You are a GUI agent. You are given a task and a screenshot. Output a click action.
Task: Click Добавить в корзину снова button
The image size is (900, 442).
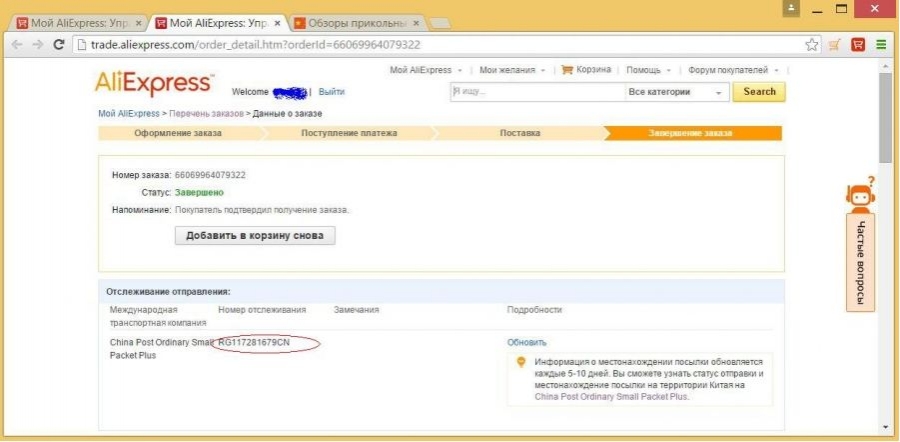255,235
